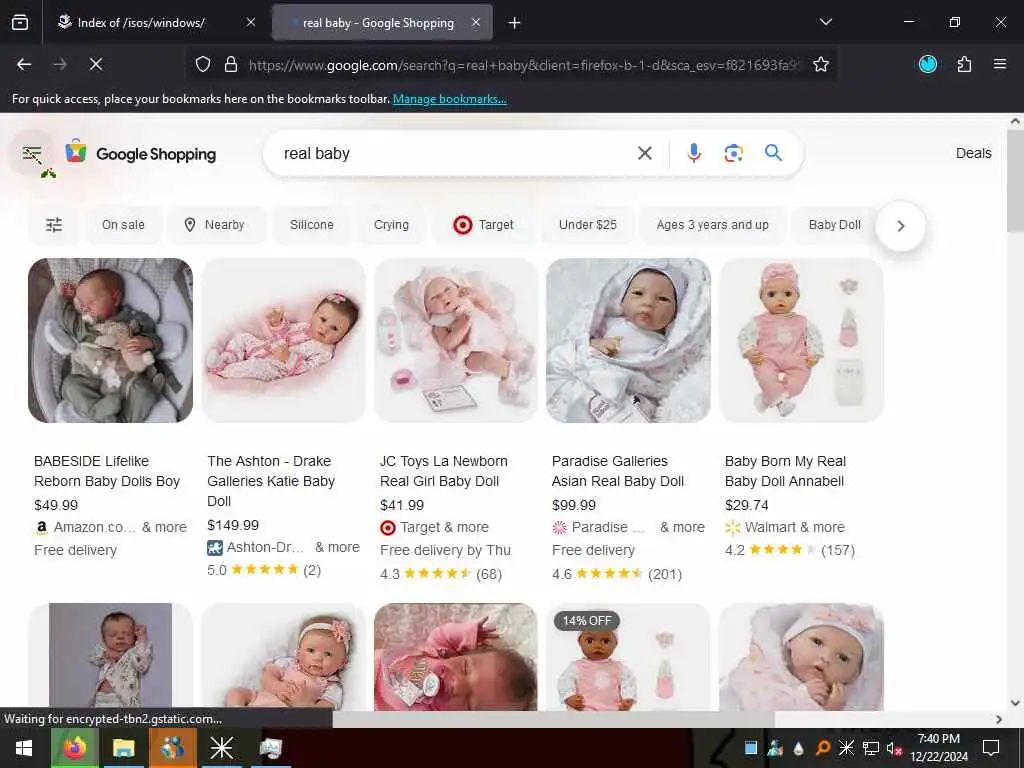Open Firefox application hamburger menu
This screenshot has width=1024, height=768.
click(x=999, y=64)
